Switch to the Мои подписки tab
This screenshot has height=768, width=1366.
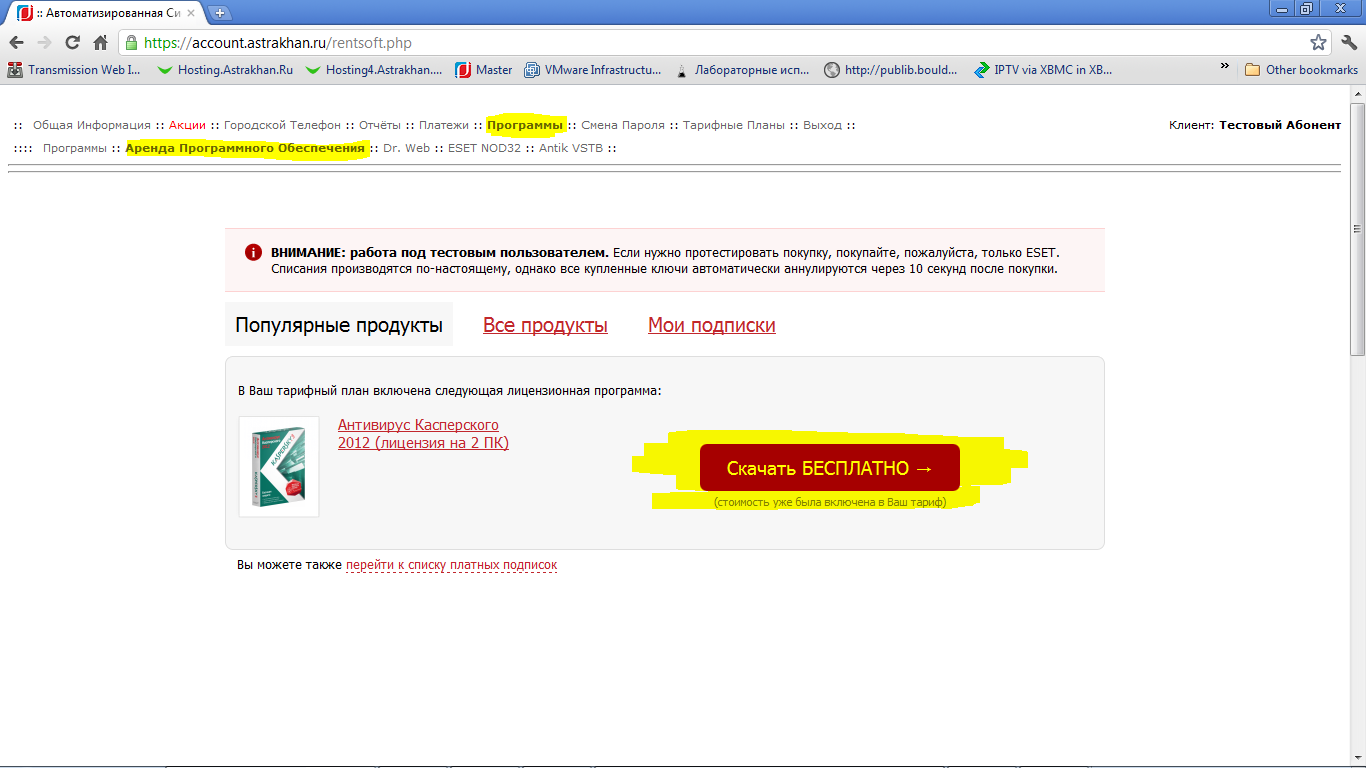pyautogui.click(x=711, y=325)
